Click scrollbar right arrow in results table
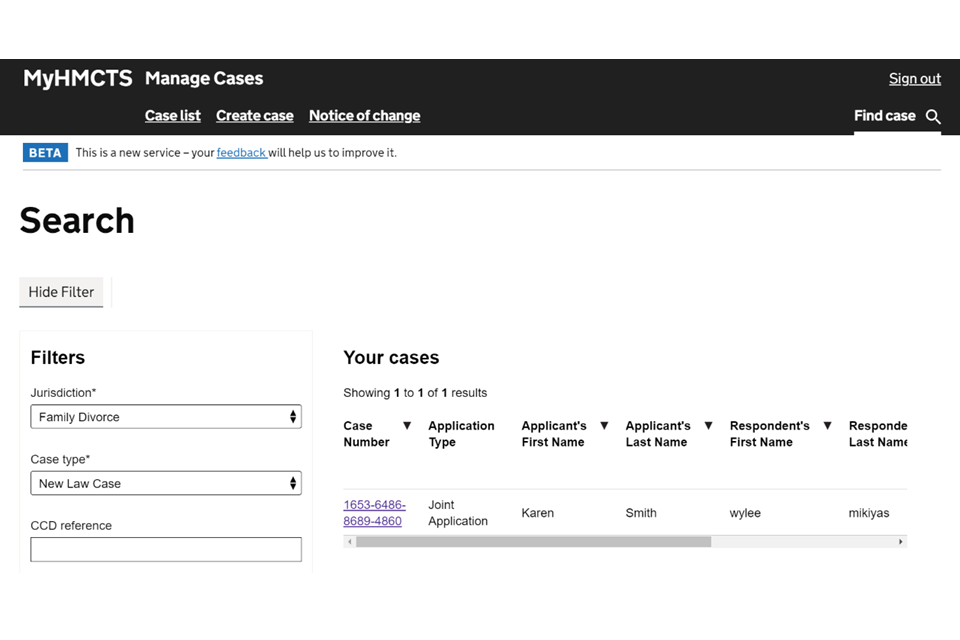This screenshot has width=960, height=640. [x=900, y=542]
